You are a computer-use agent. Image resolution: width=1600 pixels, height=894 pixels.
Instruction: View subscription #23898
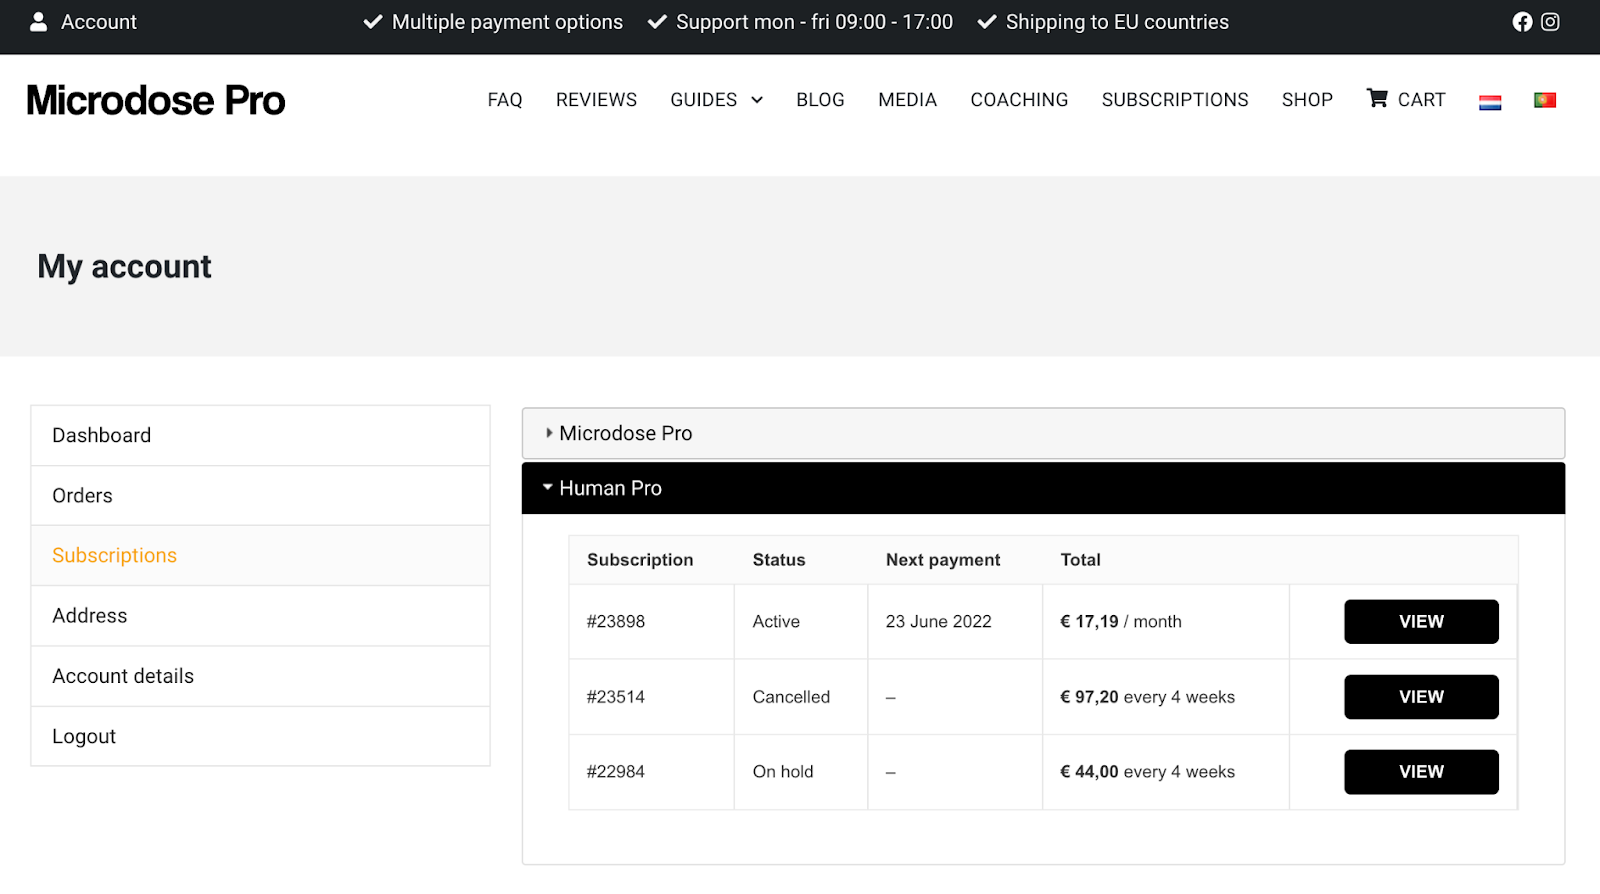tap(1421, 622)
